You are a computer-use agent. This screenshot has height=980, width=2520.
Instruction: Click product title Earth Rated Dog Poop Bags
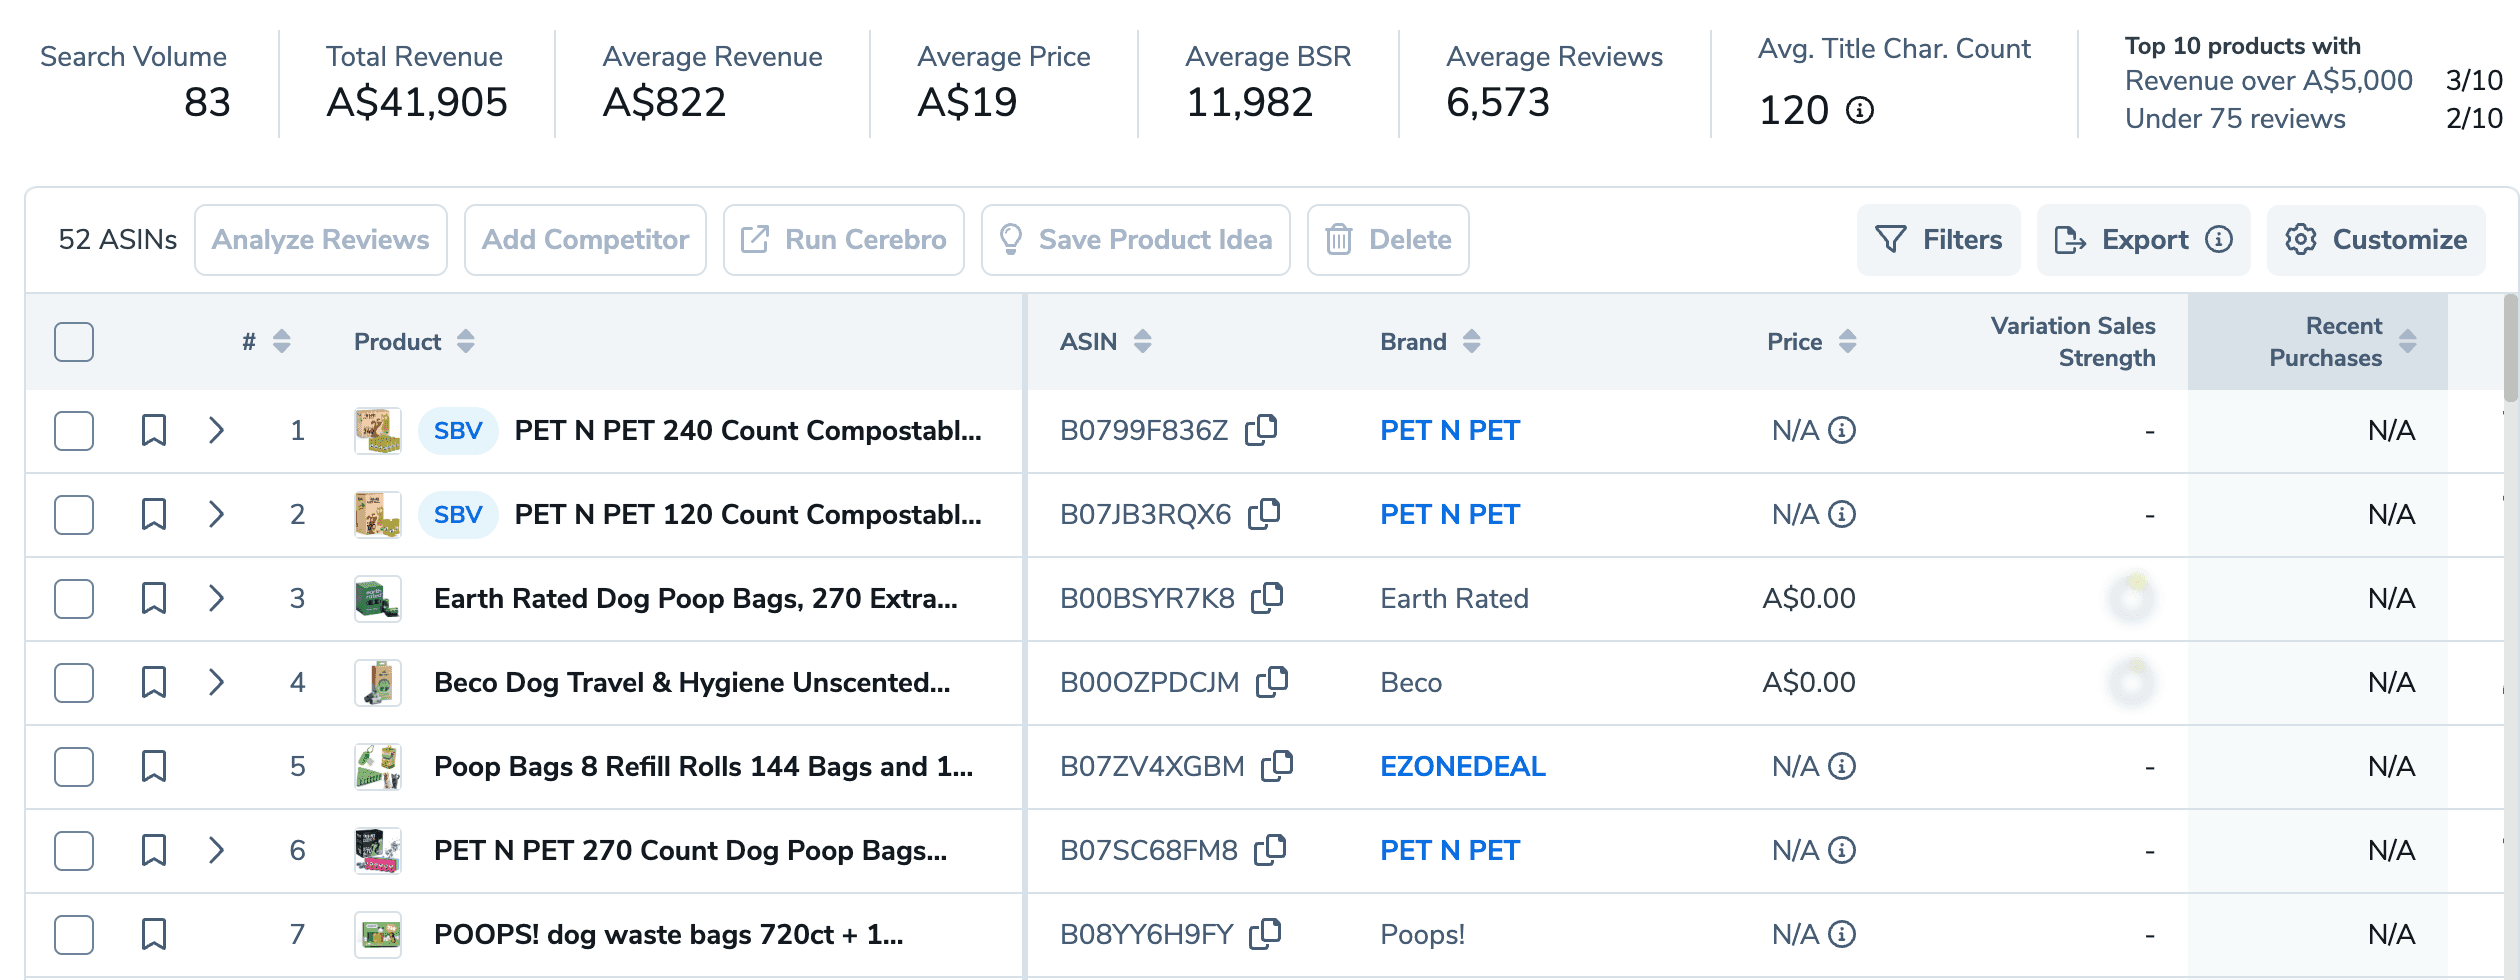point(696,598)
